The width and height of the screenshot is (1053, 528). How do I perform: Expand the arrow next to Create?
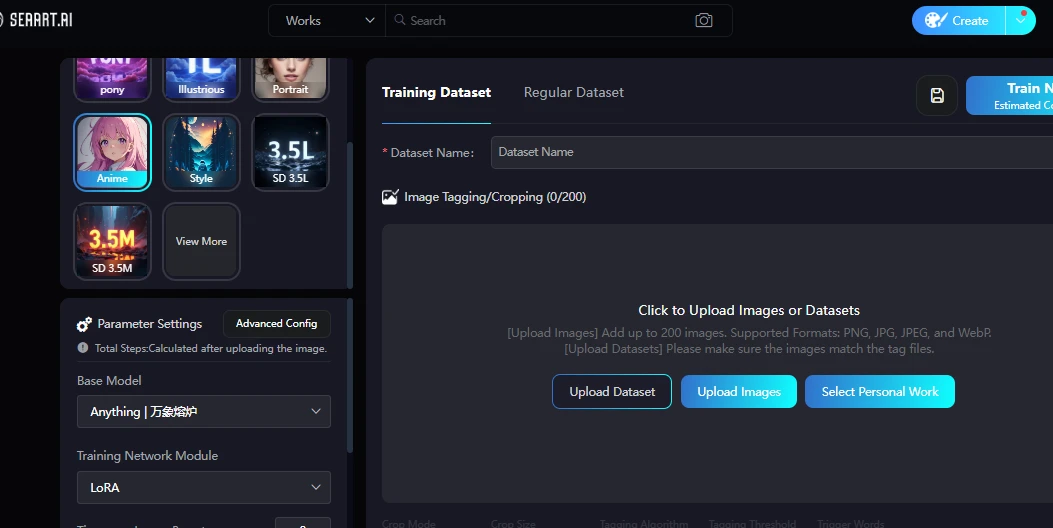(1021, 21)
